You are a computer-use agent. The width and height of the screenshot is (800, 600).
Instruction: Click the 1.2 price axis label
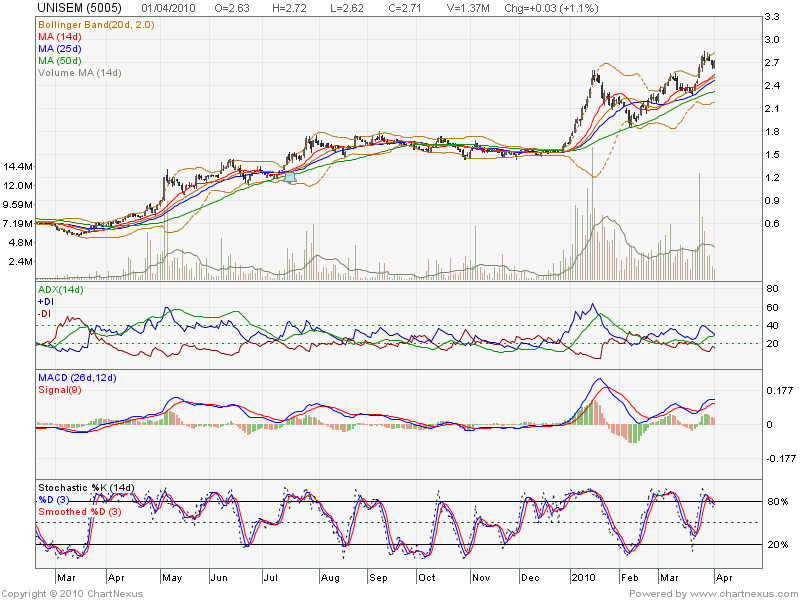pos(772,178)
